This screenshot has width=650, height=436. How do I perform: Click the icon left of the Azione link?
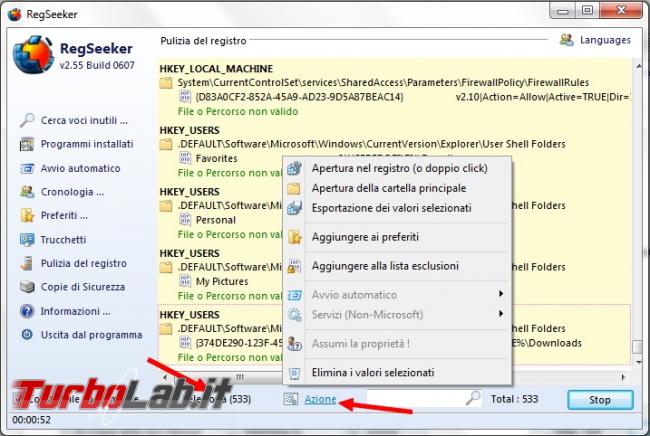point(291,399)
